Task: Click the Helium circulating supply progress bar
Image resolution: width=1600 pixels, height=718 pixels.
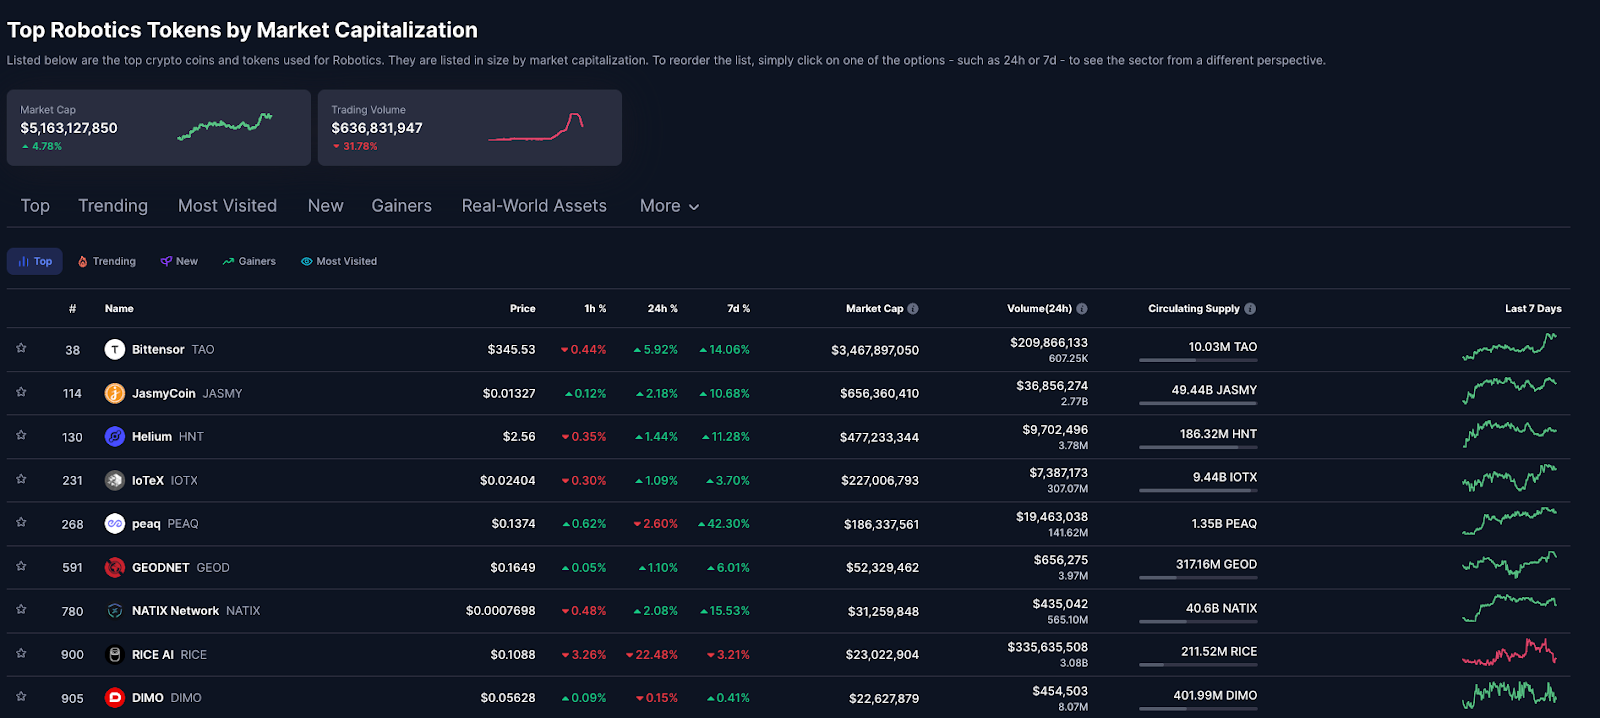Action: [1197, 447]
